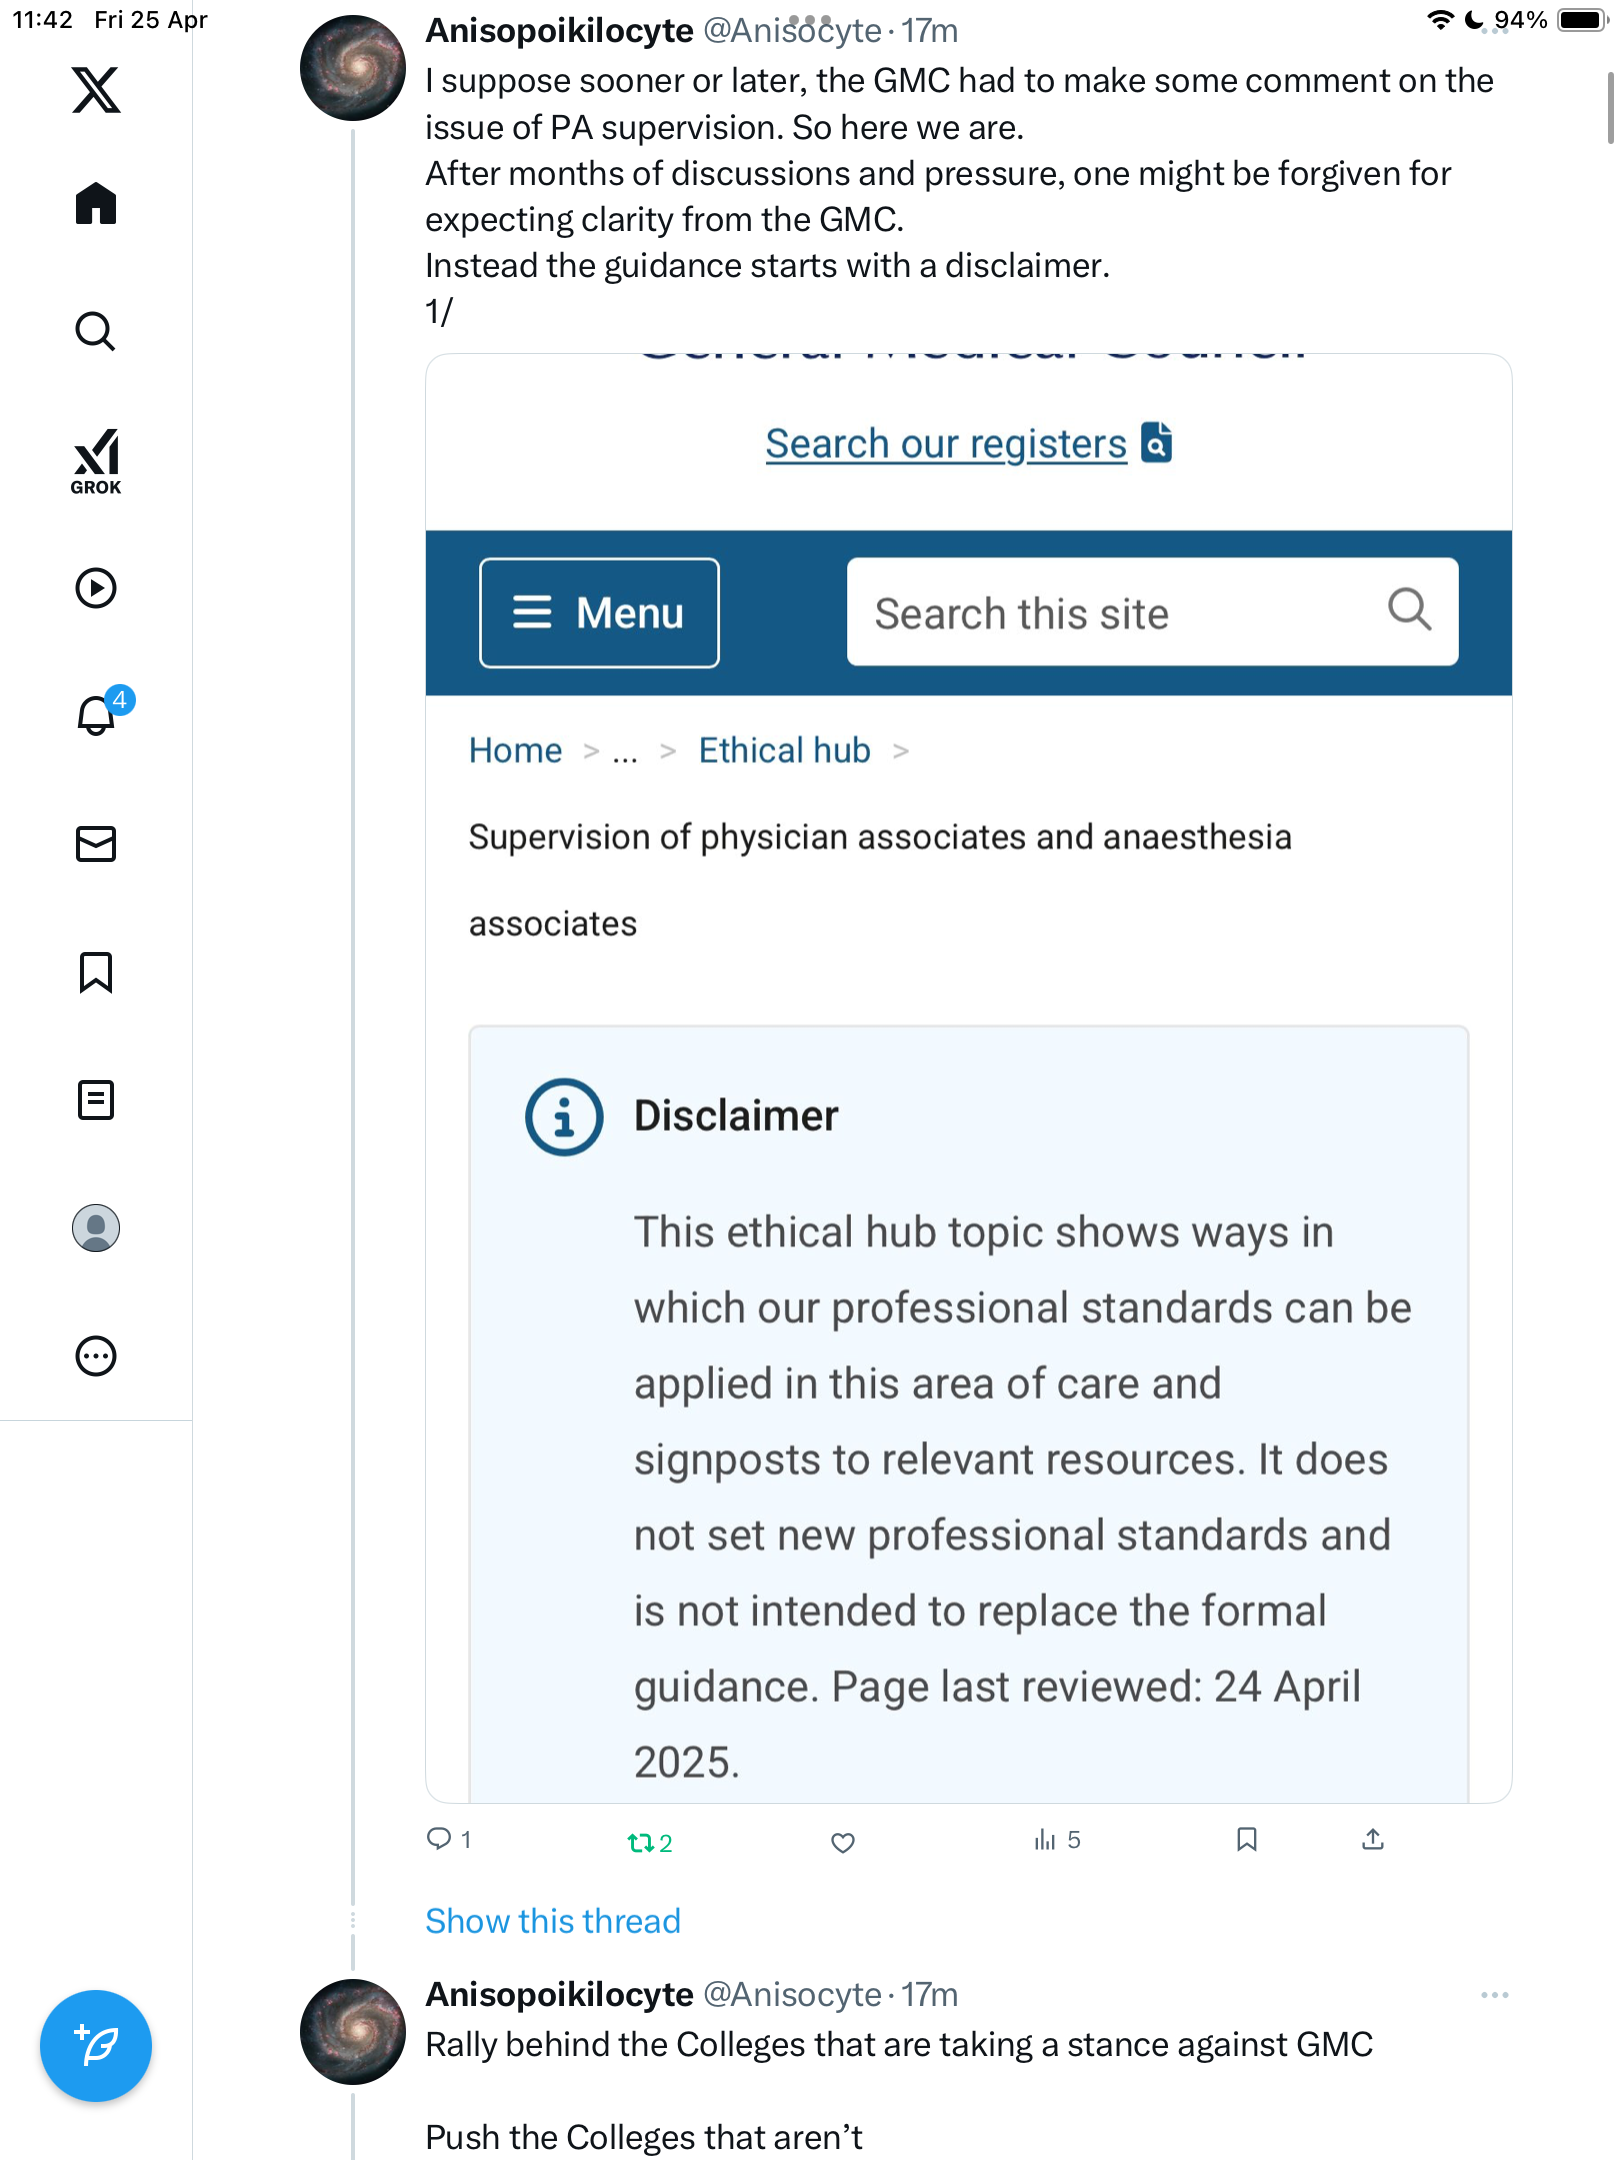Screen dimensions: 1620x2160
Task: Open the X home logo
Action: [96, 90]
